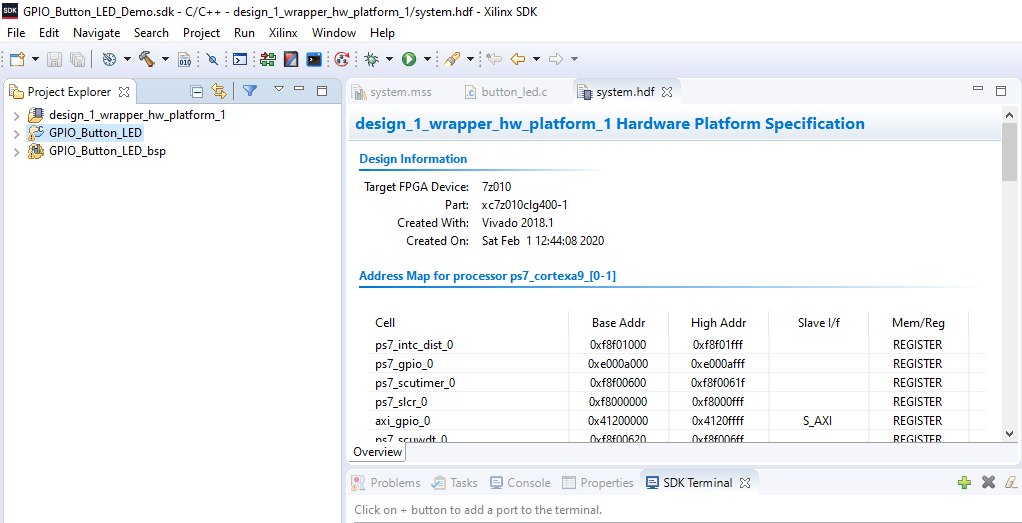Expand the GPIO_Button_LED project node
This screenshot has height=523, width=1022.
click(x=16, y=134)
